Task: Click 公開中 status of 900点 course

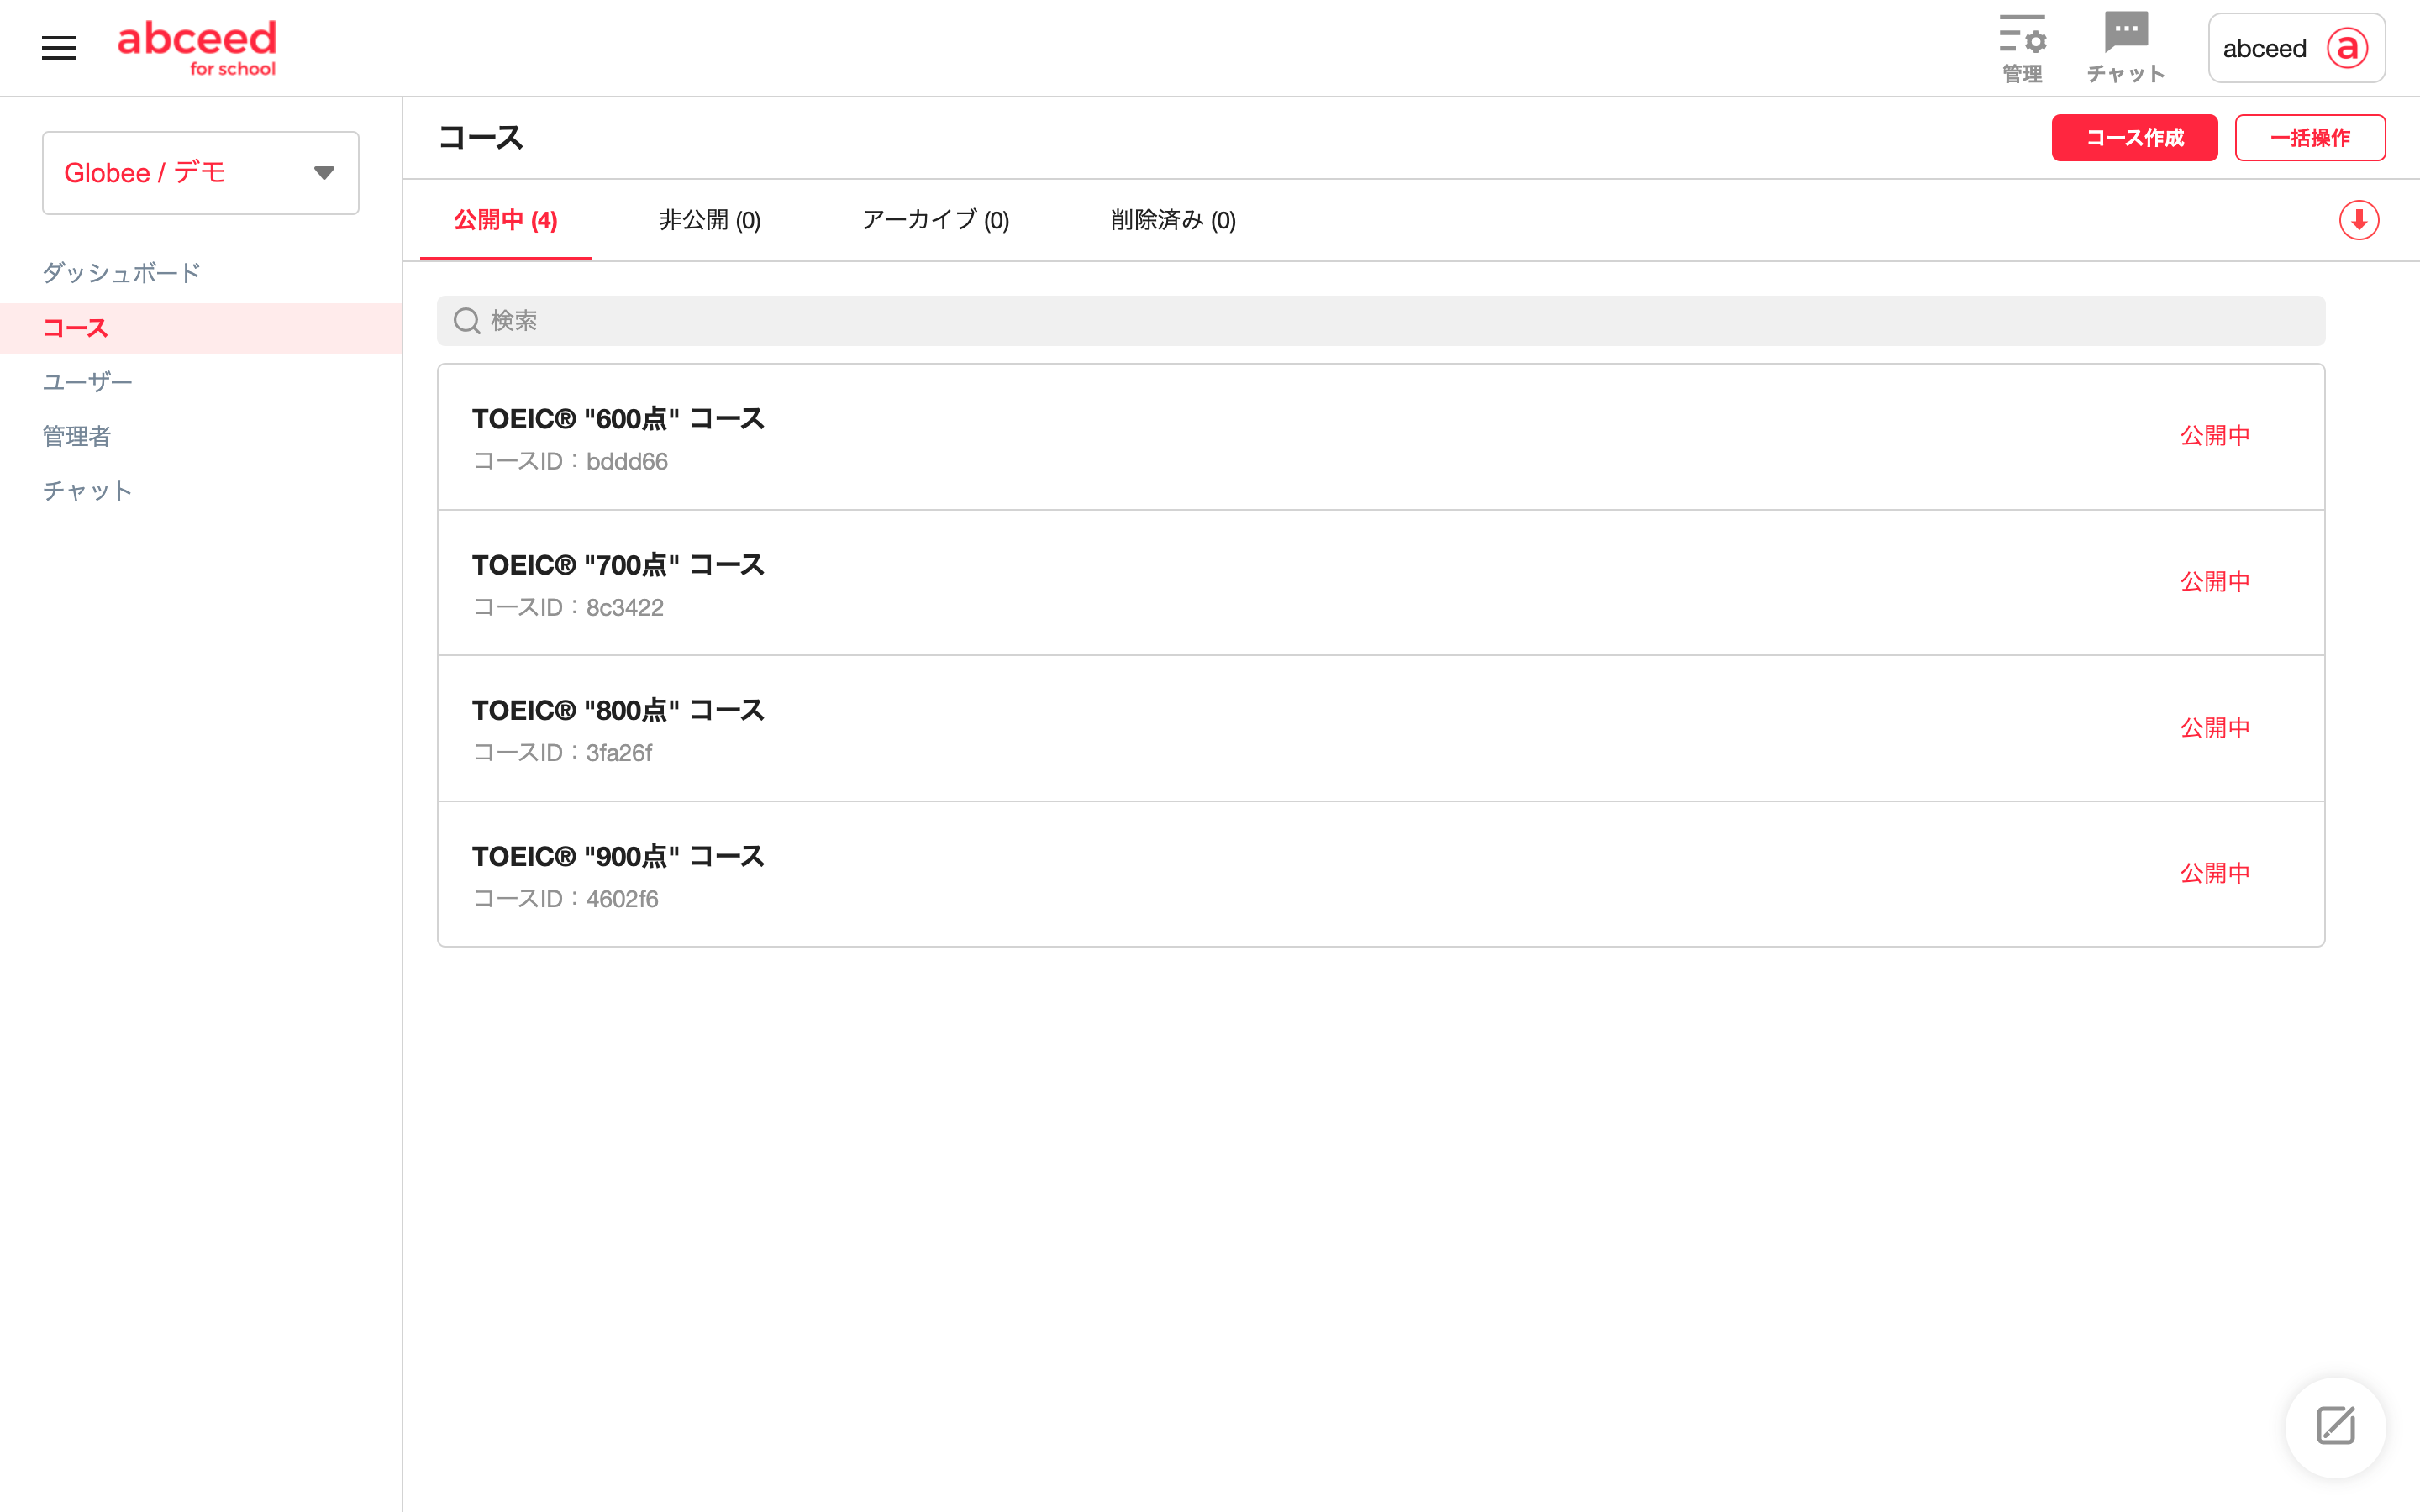Action: 2215,873
